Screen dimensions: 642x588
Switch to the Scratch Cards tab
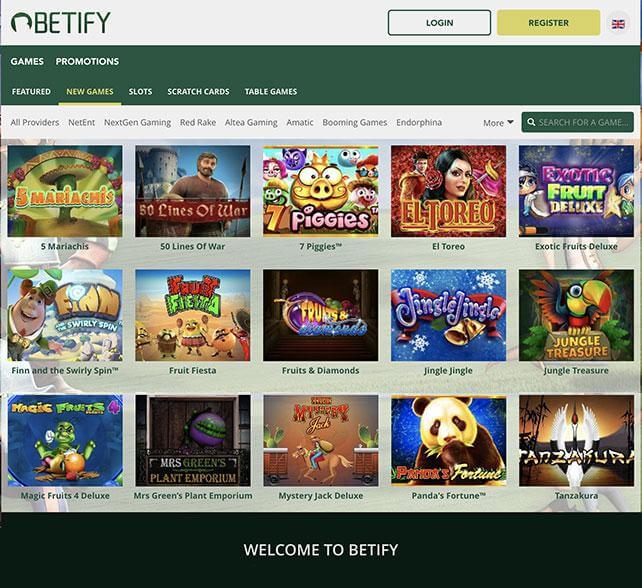198,92
